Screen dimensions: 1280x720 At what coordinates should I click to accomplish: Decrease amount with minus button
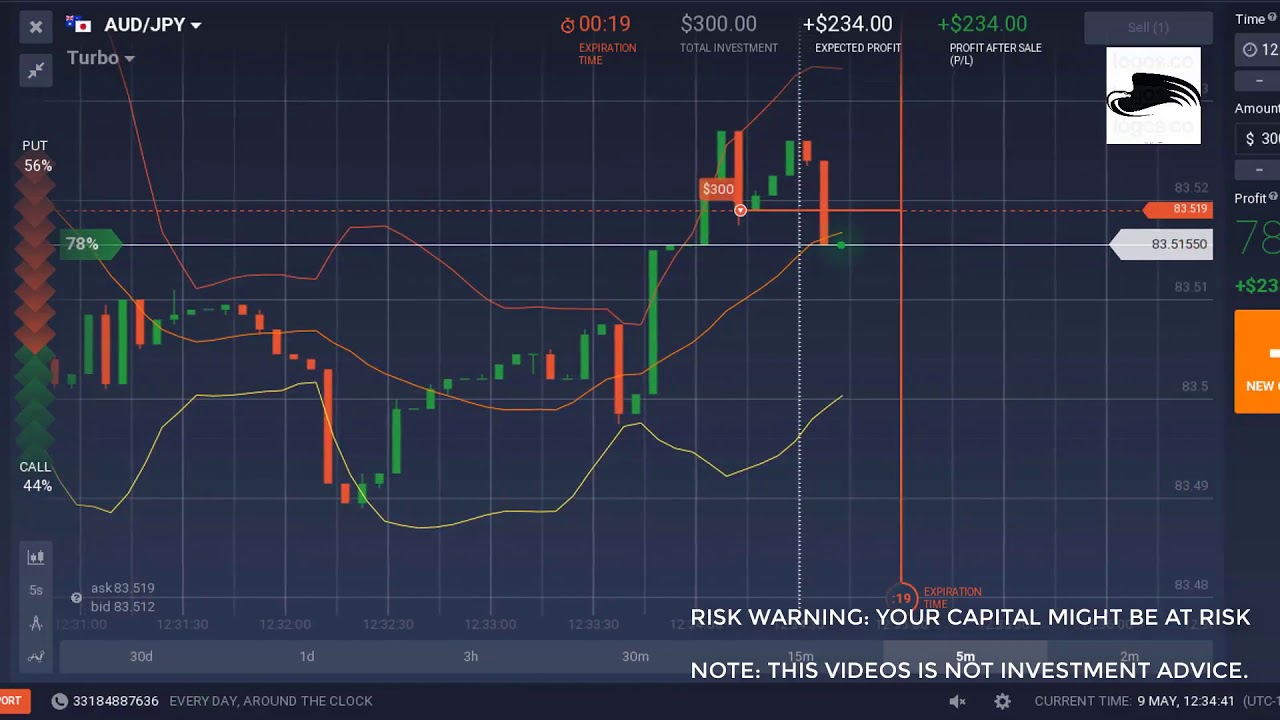1260,169
